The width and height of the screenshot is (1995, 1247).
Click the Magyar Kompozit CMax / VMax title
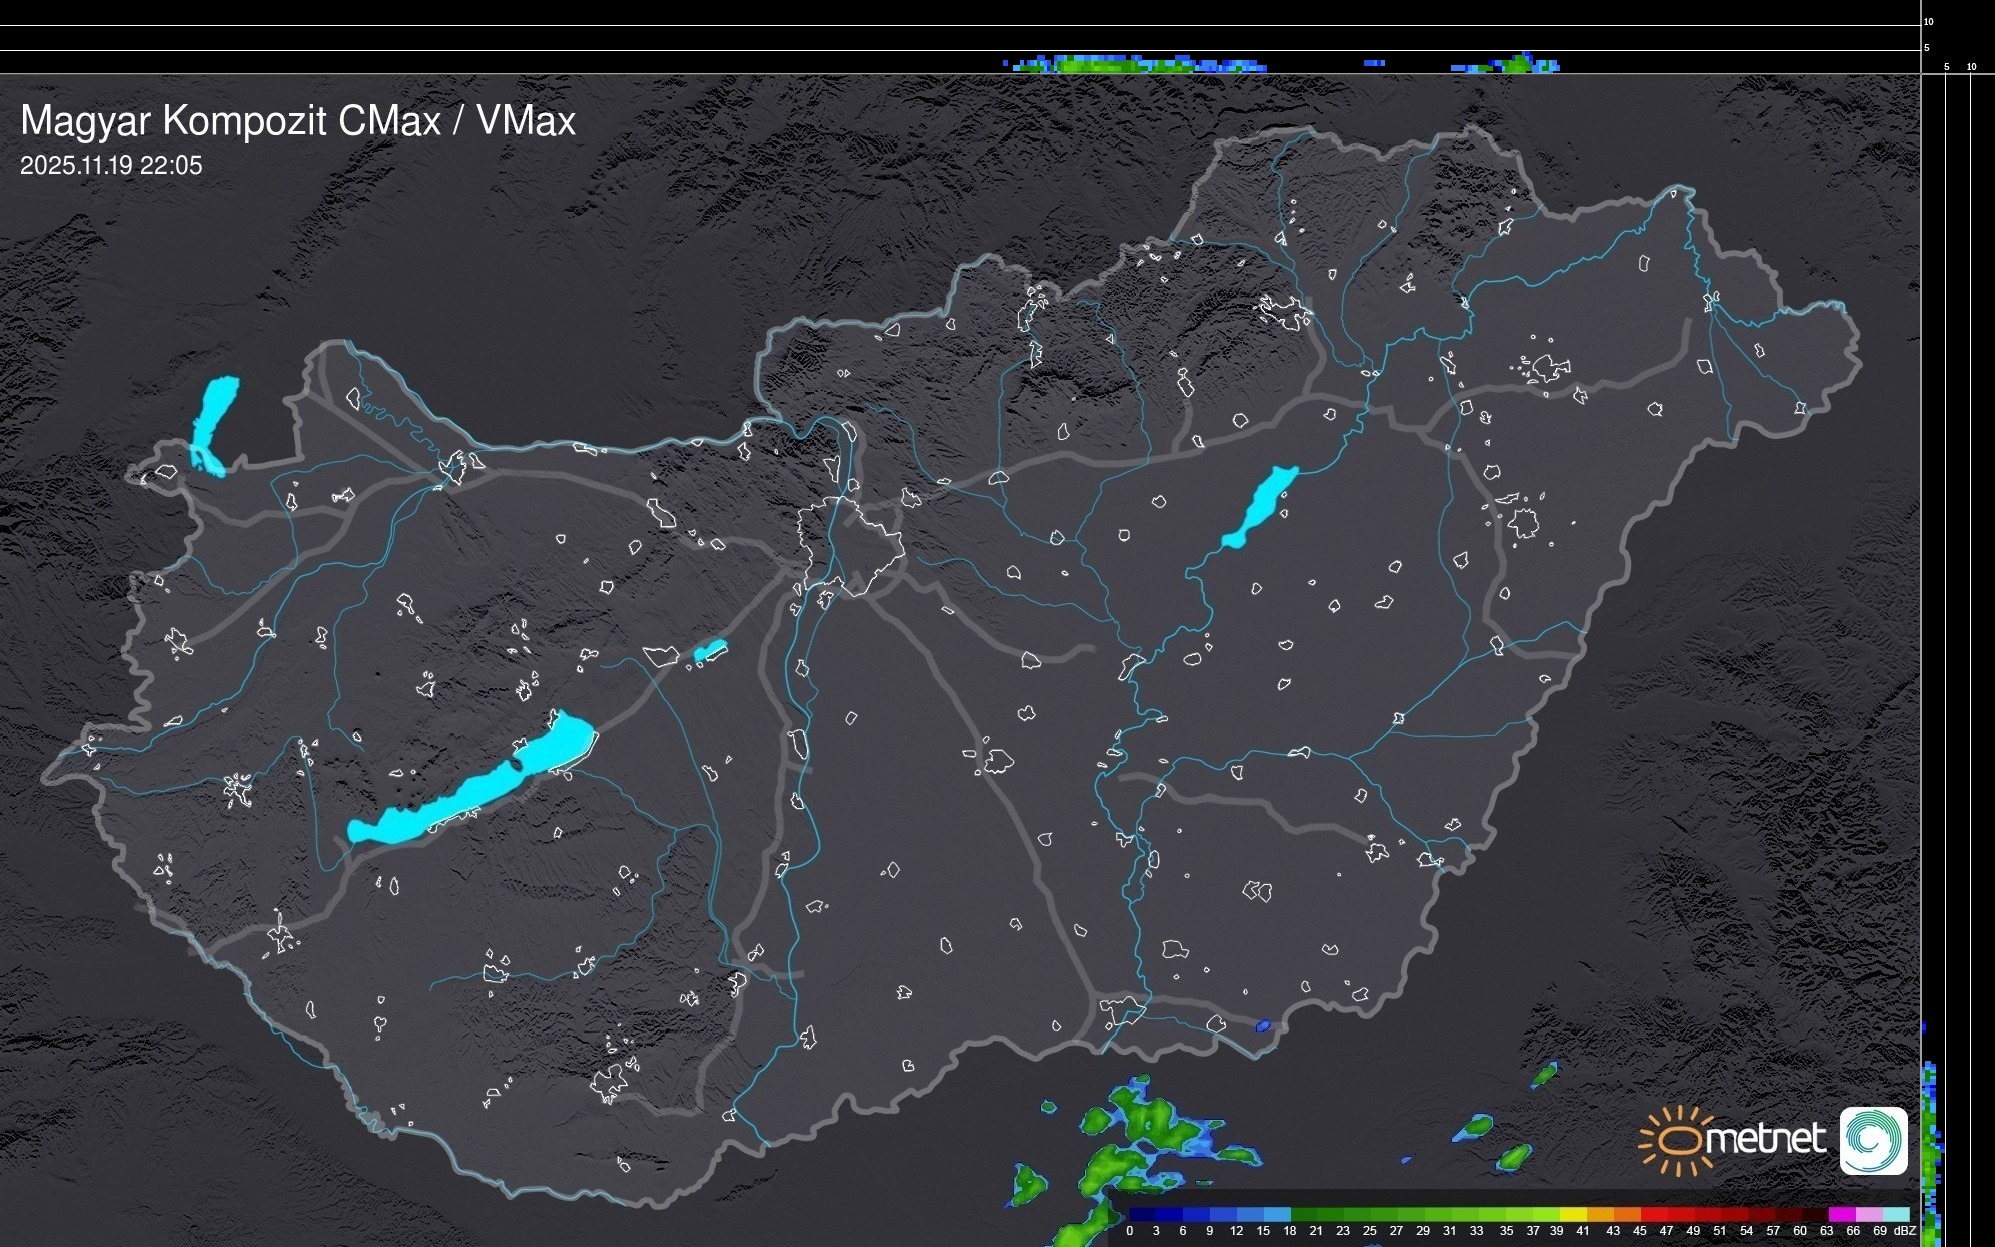point(298,121)
